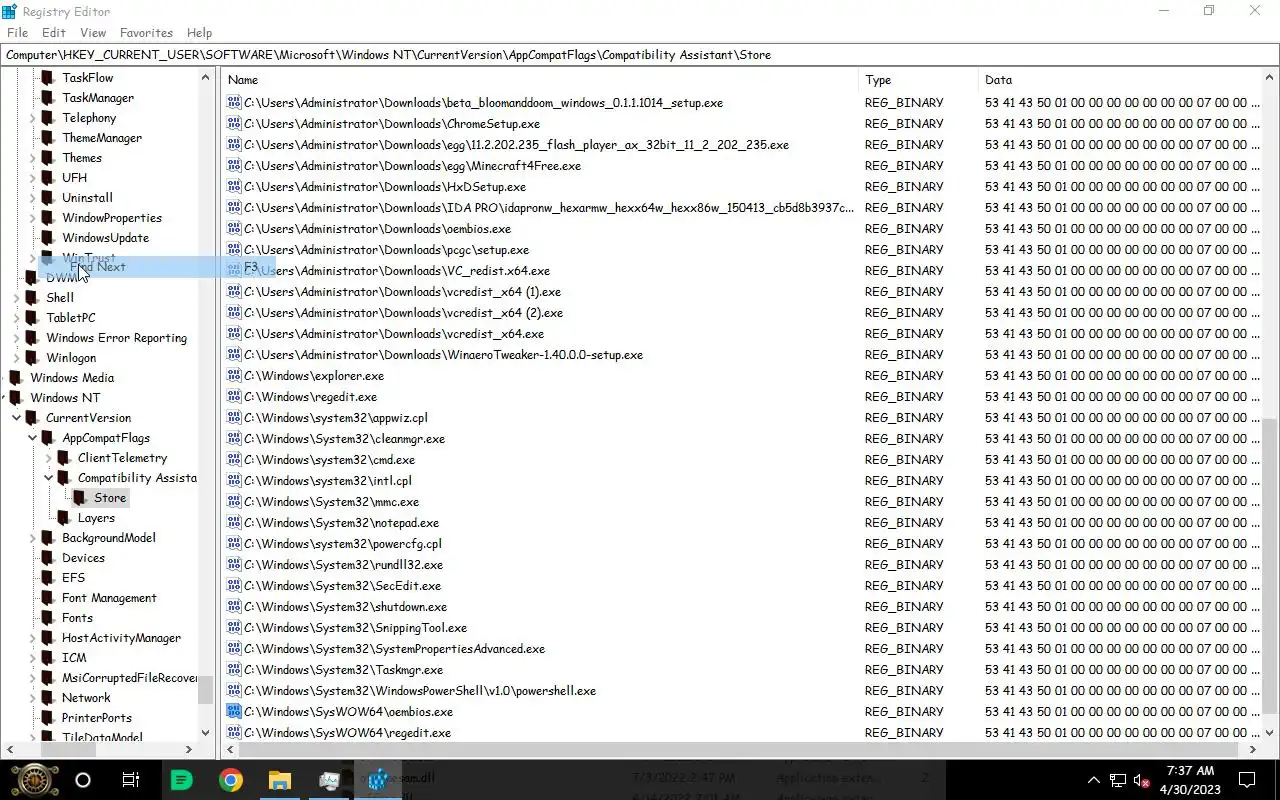Sort values by the Type column header
This screenshot has height=800, width=1280.
click(918, 80)
